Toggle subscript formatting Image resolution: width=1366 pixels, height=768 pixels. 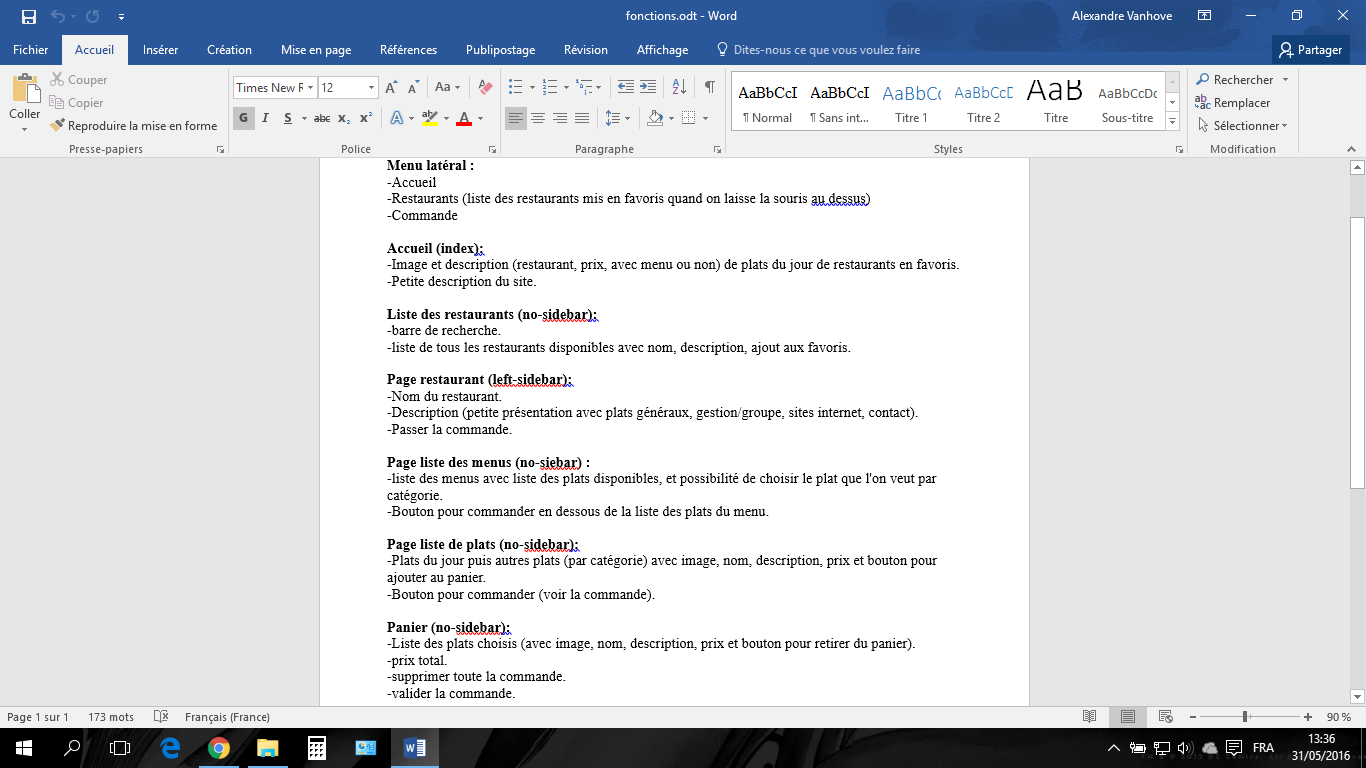[344, 118]
